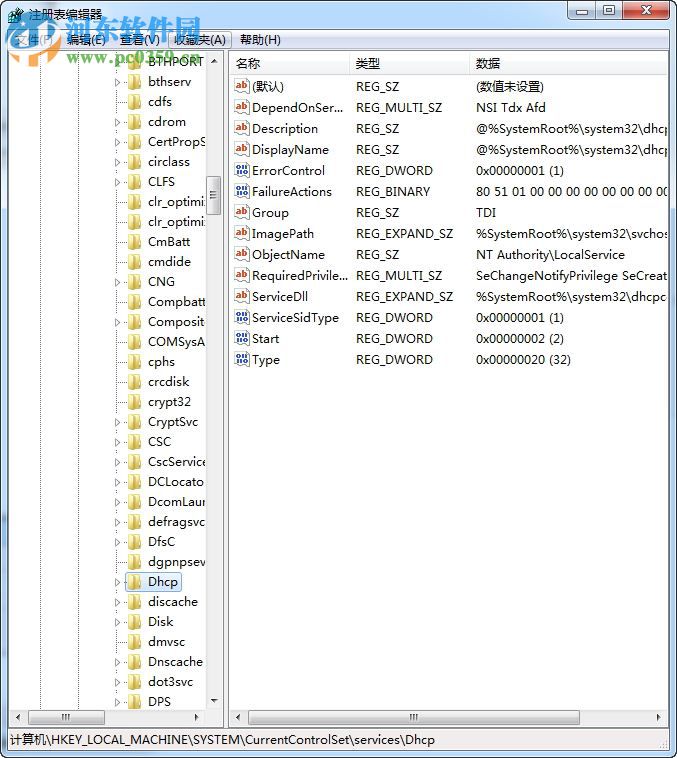The height and width of the screenshot is (758, 677).
Task: Expand the dot3svc tree node
Action: coord(118,682)
